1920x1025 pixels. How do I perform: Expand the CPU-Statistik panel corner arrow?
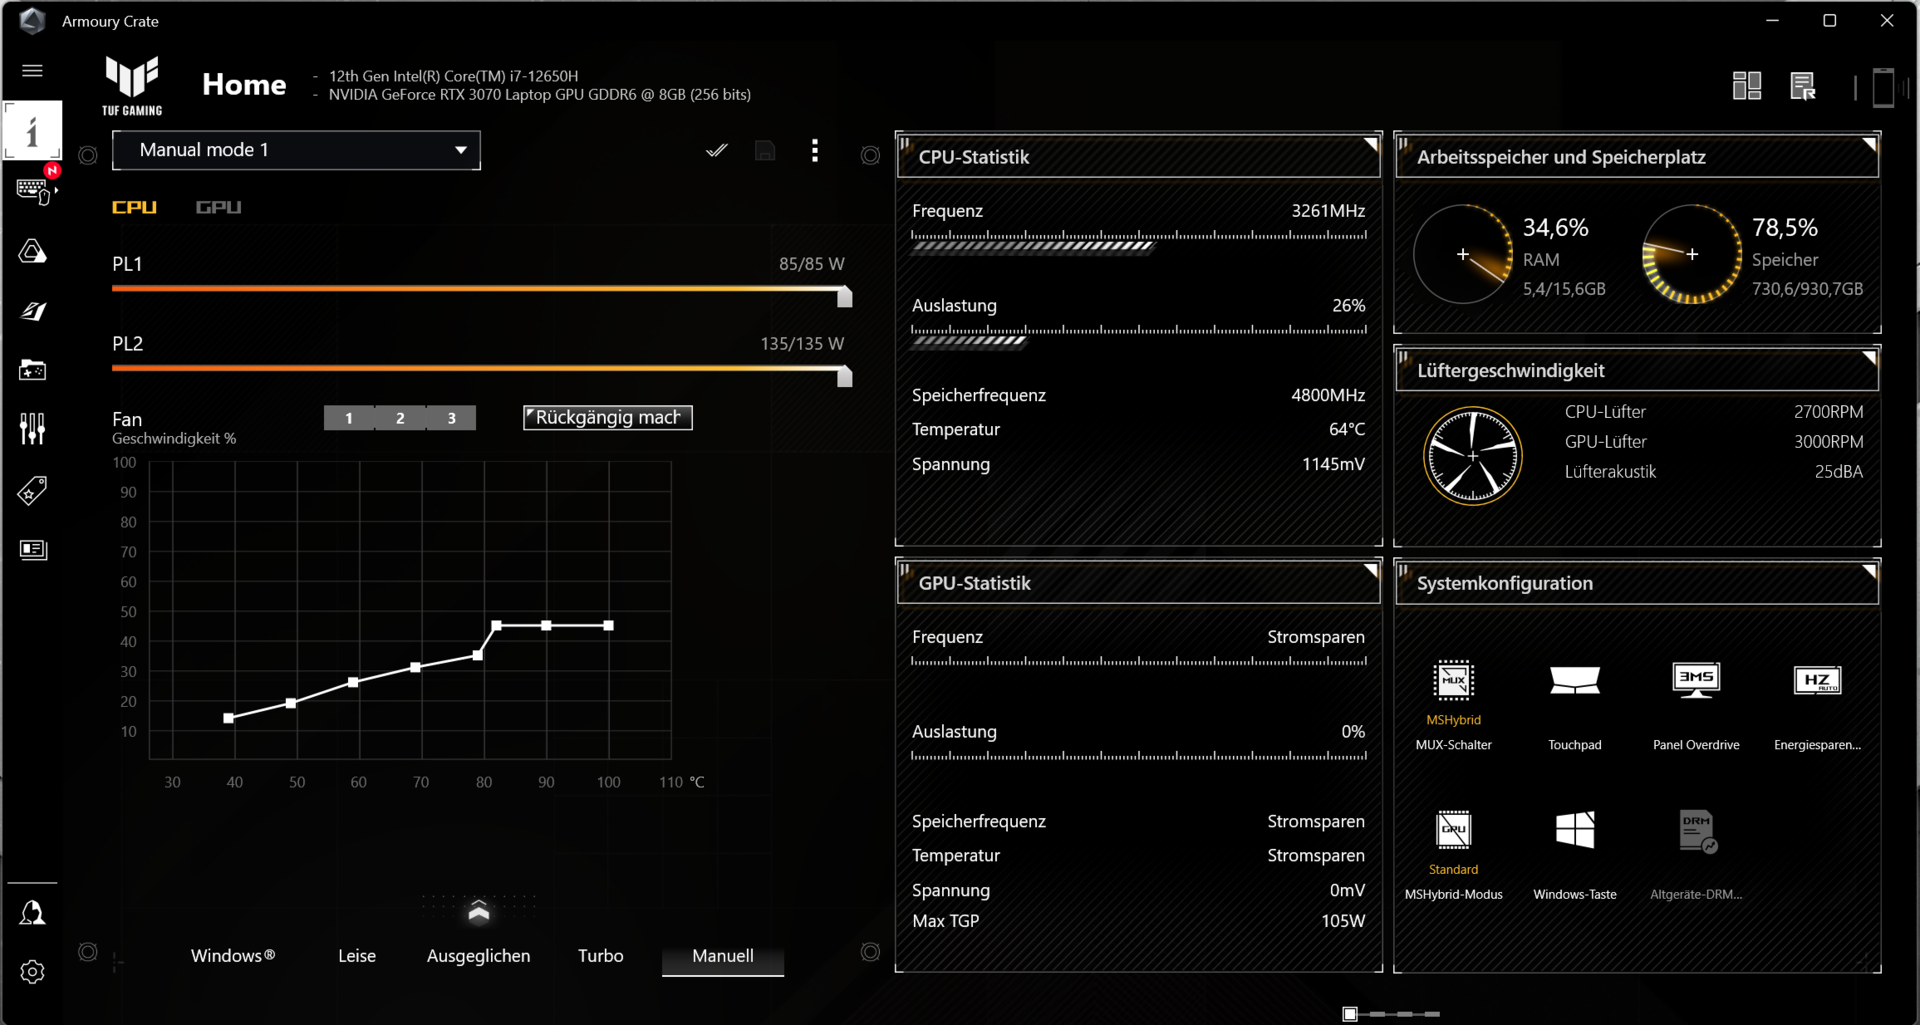coord(1371,144)
